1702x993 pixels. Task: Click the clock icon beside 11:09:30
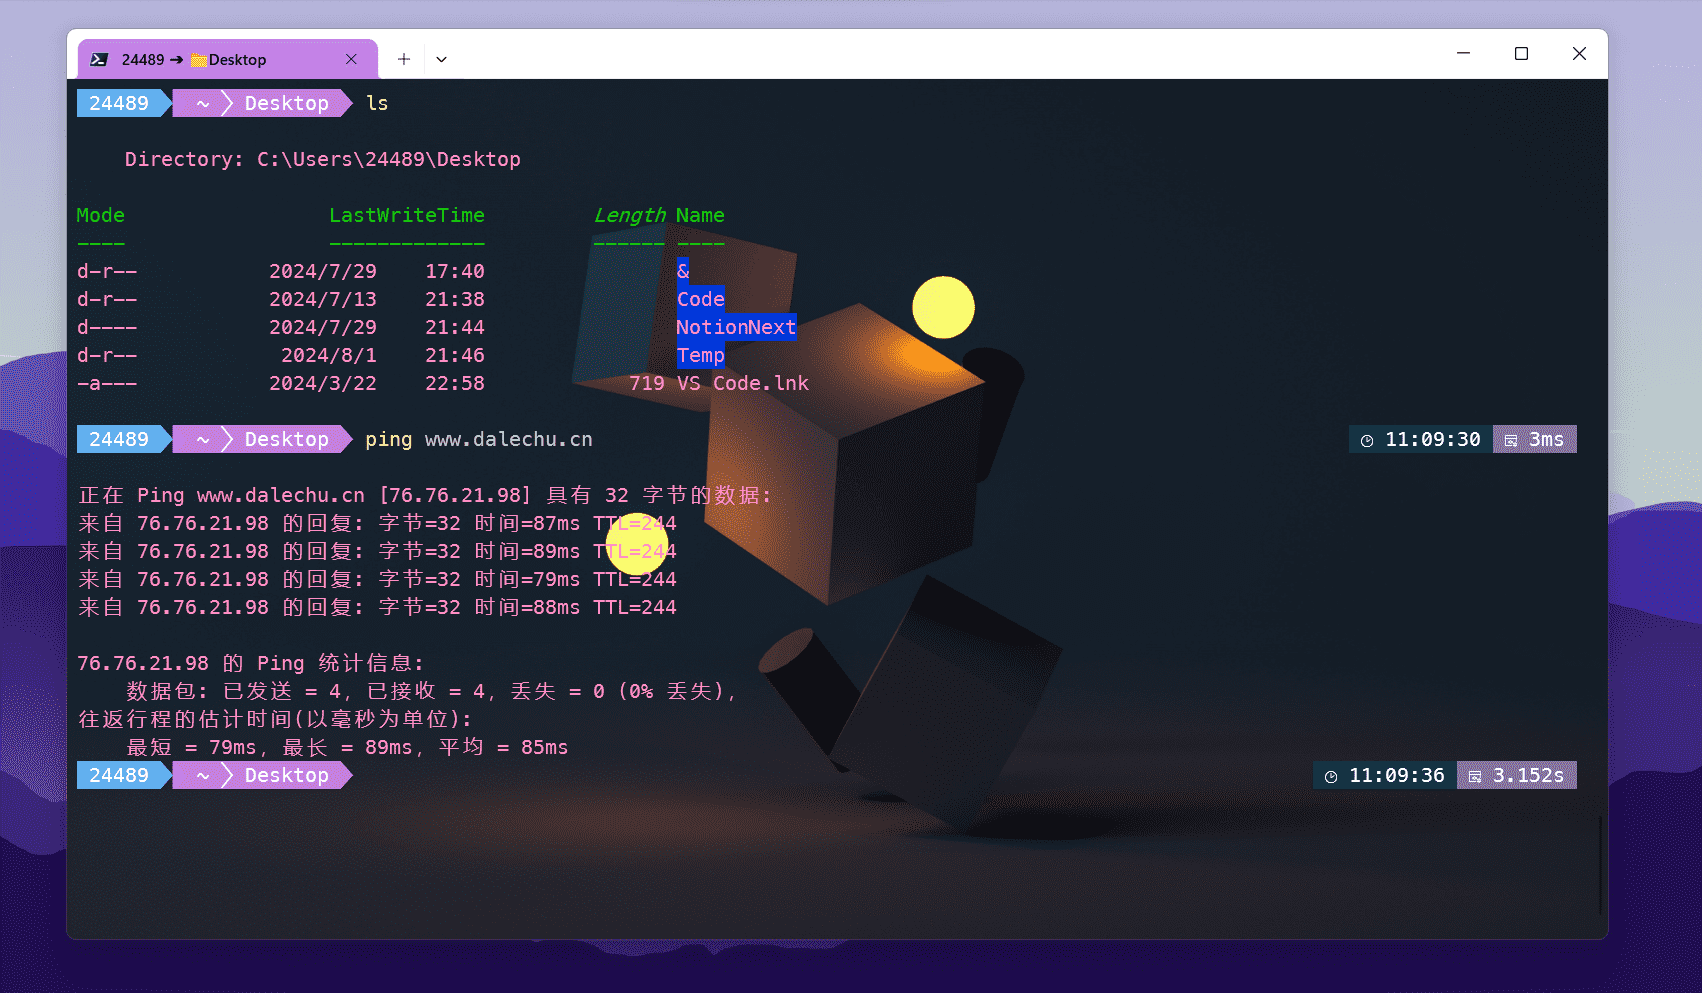click(x=1367, y=440)
